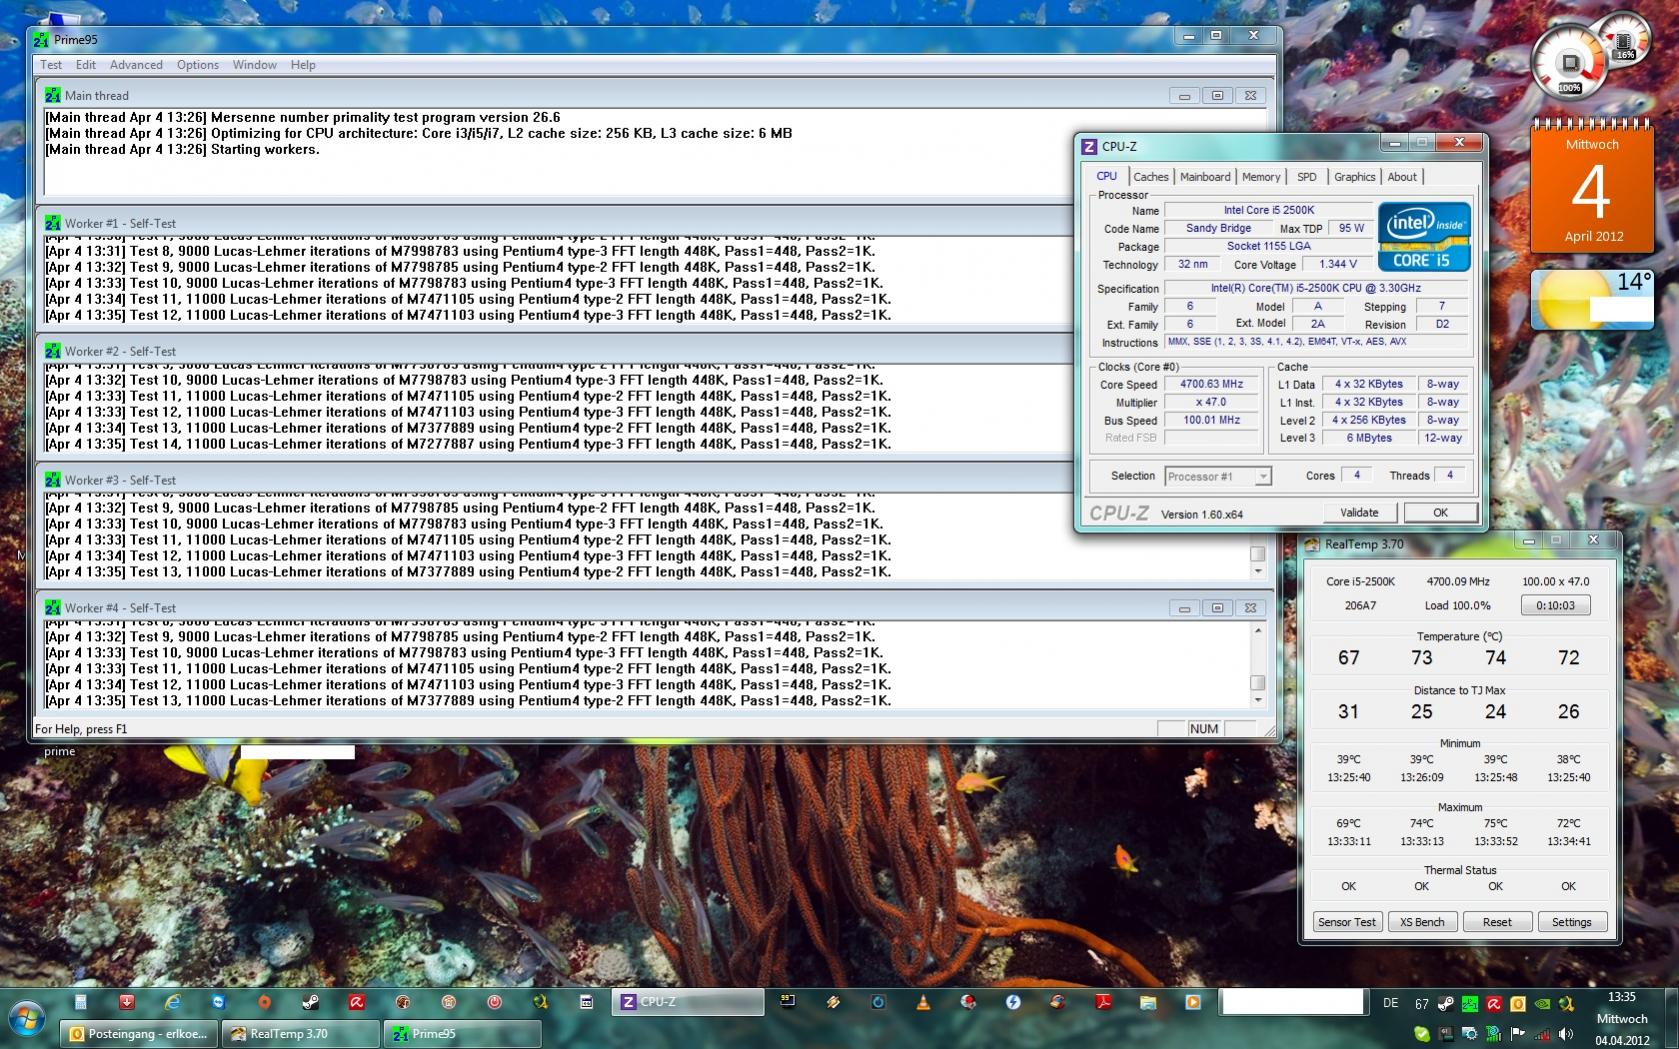
Task: Open Avira red umbrella icon in quick launch
Action: pyautogui.click(x=356, y=1002)
